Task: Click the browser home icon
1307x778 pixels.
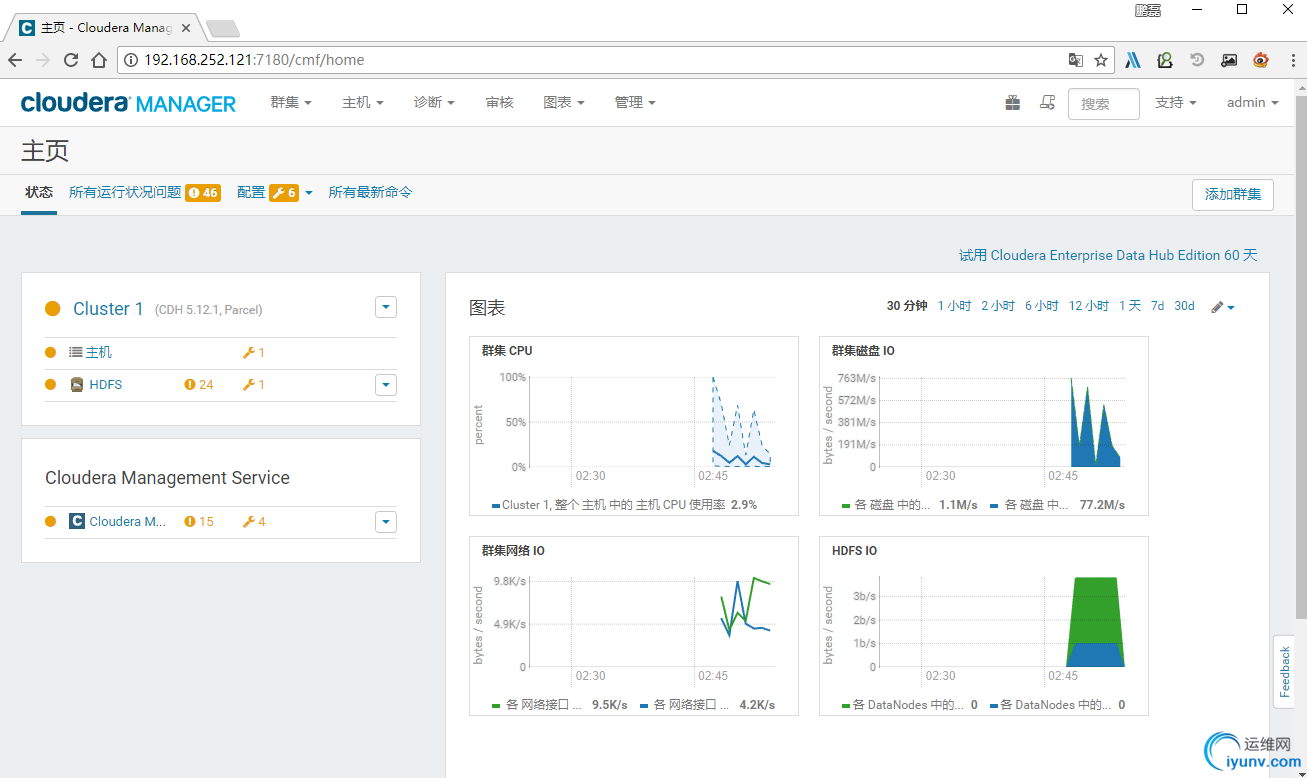Action: [x=99, y=60]
